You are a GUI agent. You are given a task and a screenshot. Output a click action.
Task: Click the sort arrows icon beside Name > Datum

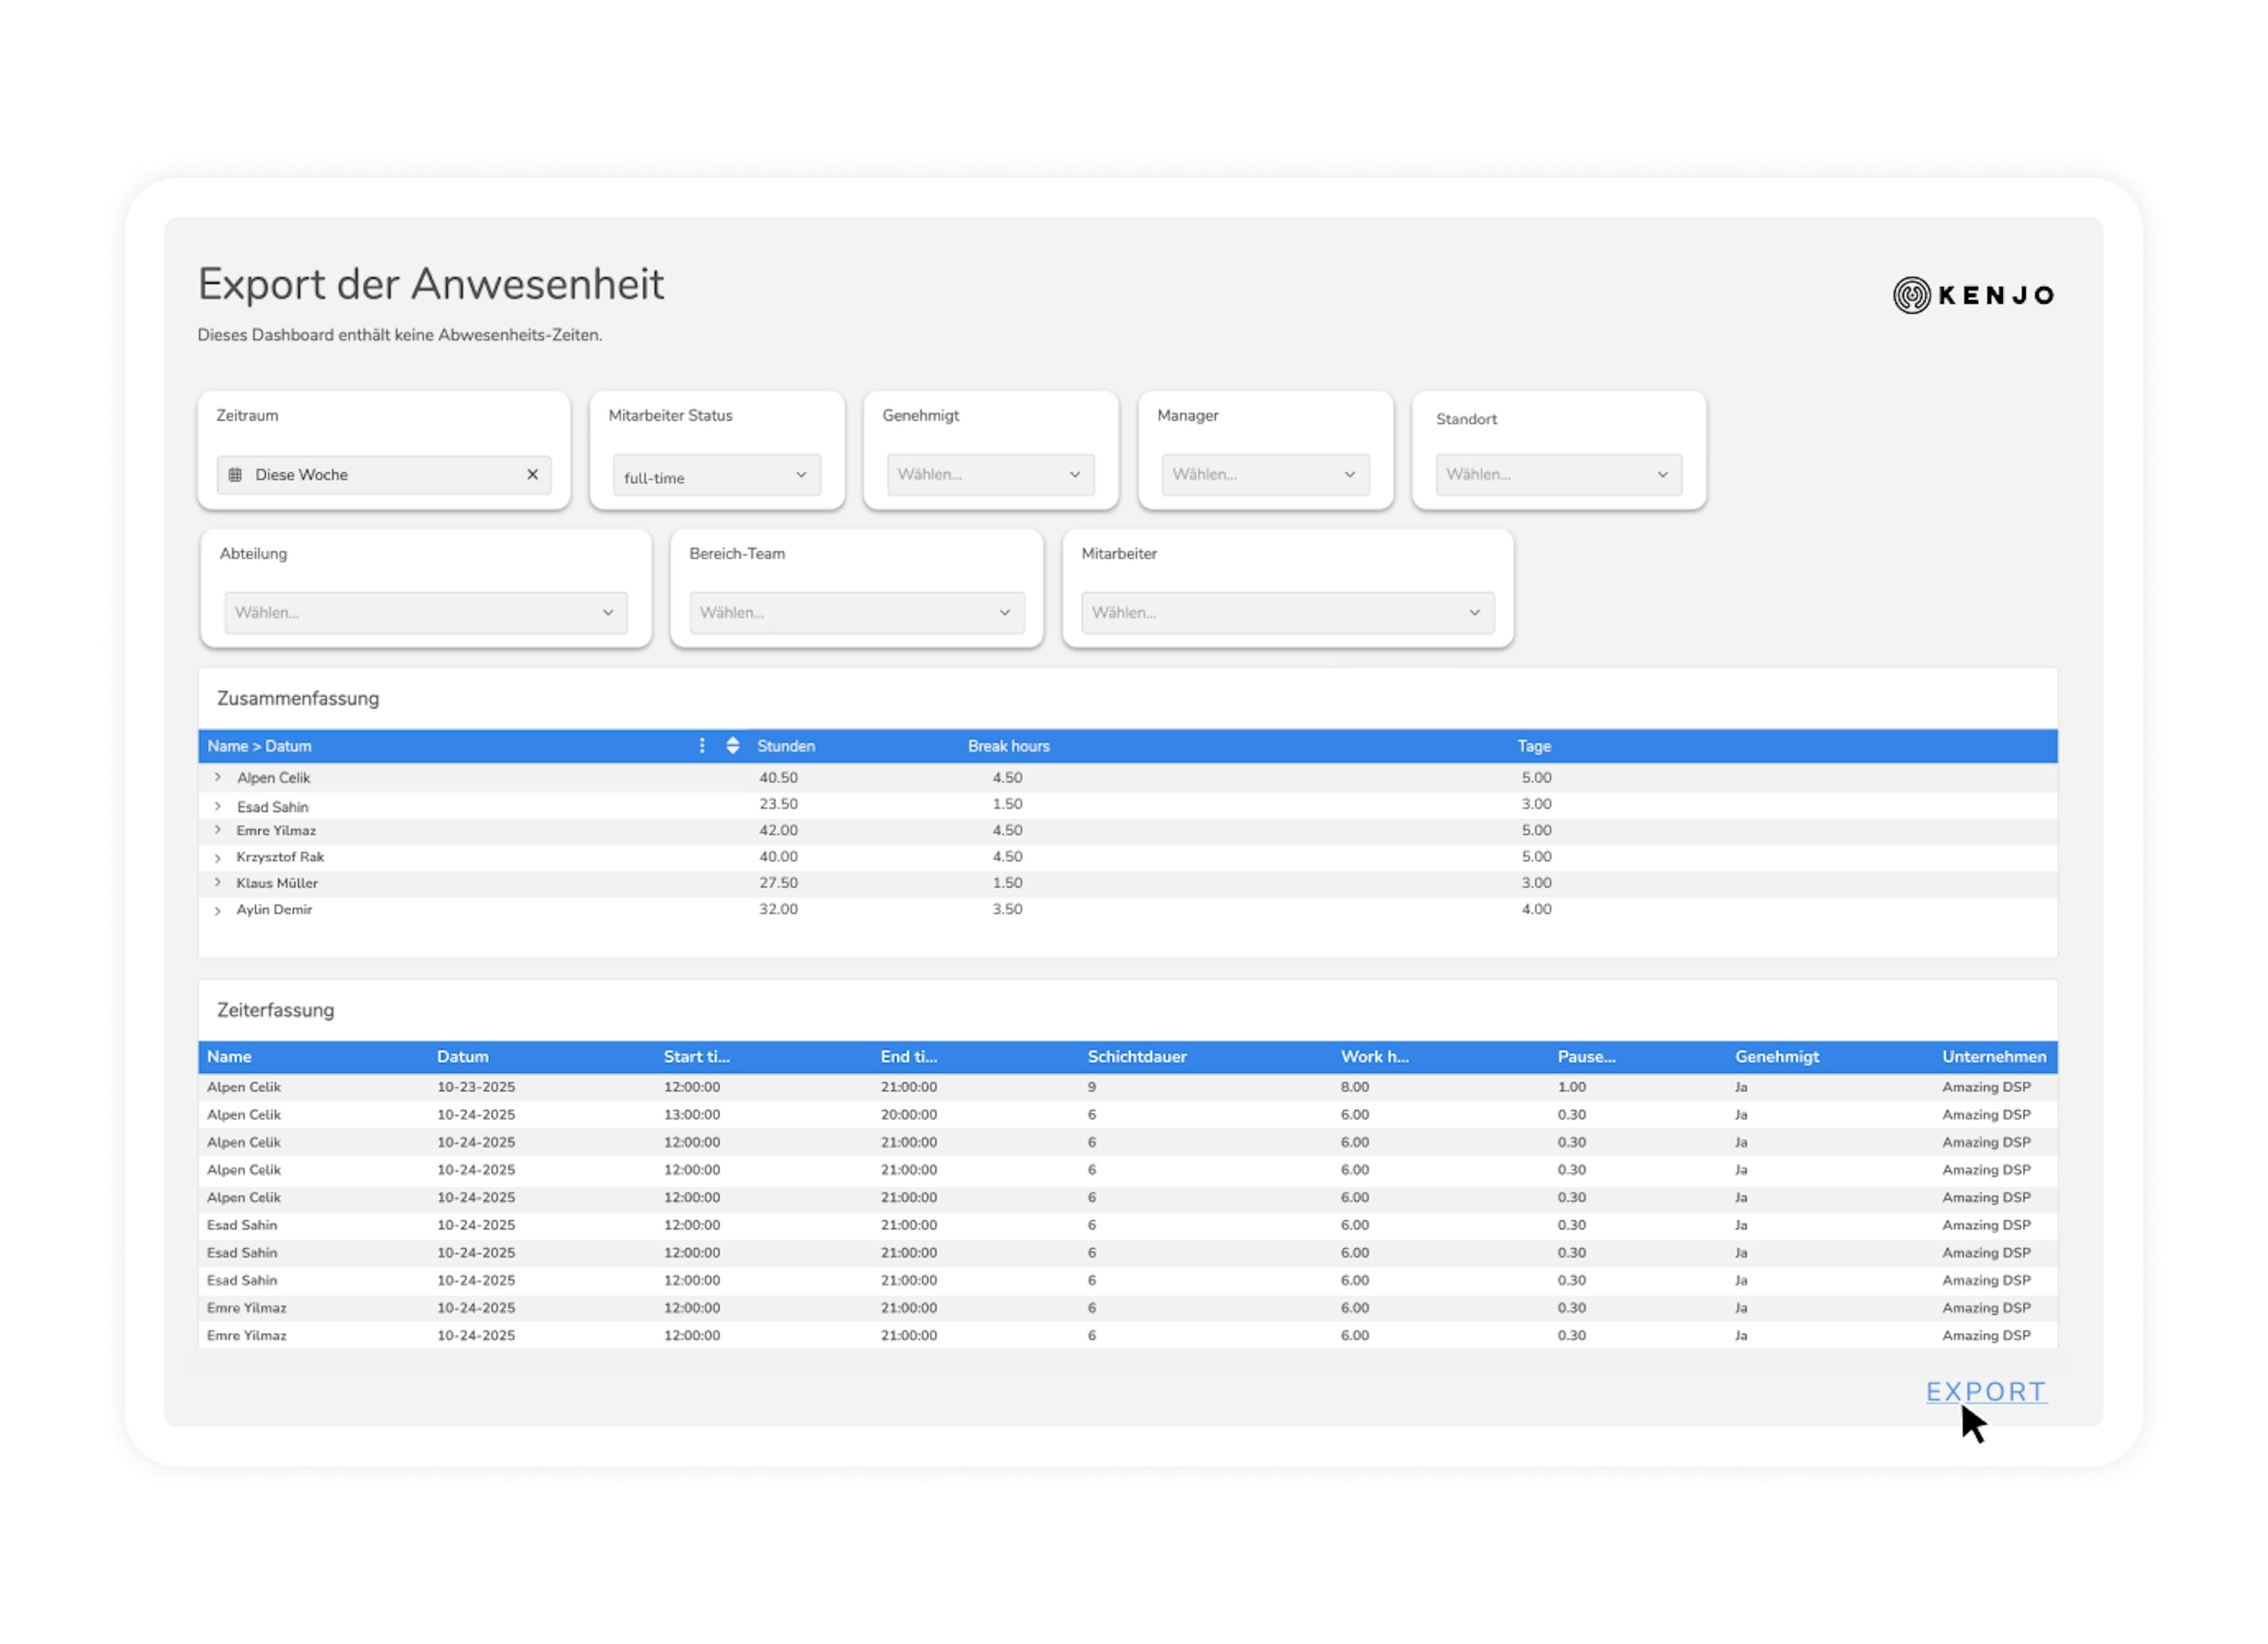pyautogui.click(x=733, y=746)
